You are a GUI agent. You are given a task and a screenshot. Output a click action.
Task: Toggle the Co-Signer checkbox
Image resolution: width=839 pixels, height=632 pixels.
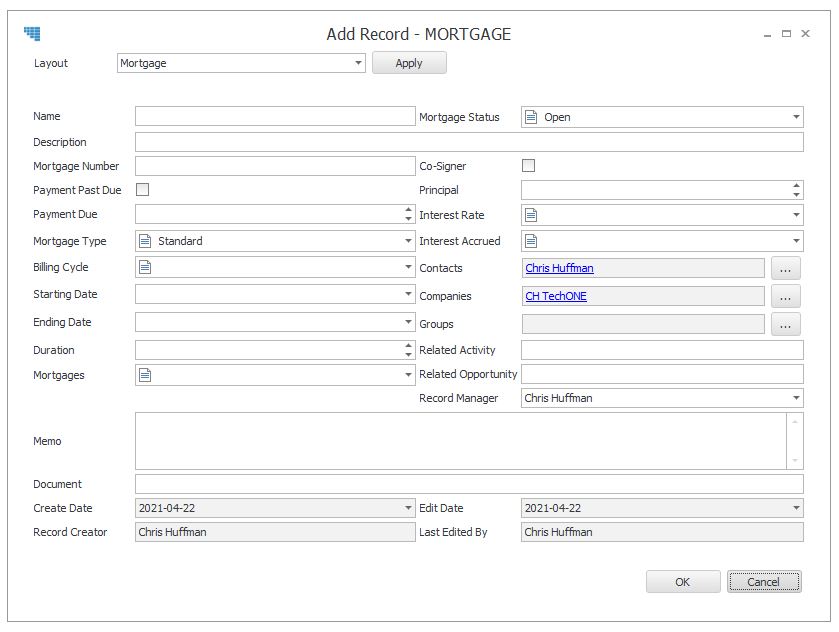[529, 165]
